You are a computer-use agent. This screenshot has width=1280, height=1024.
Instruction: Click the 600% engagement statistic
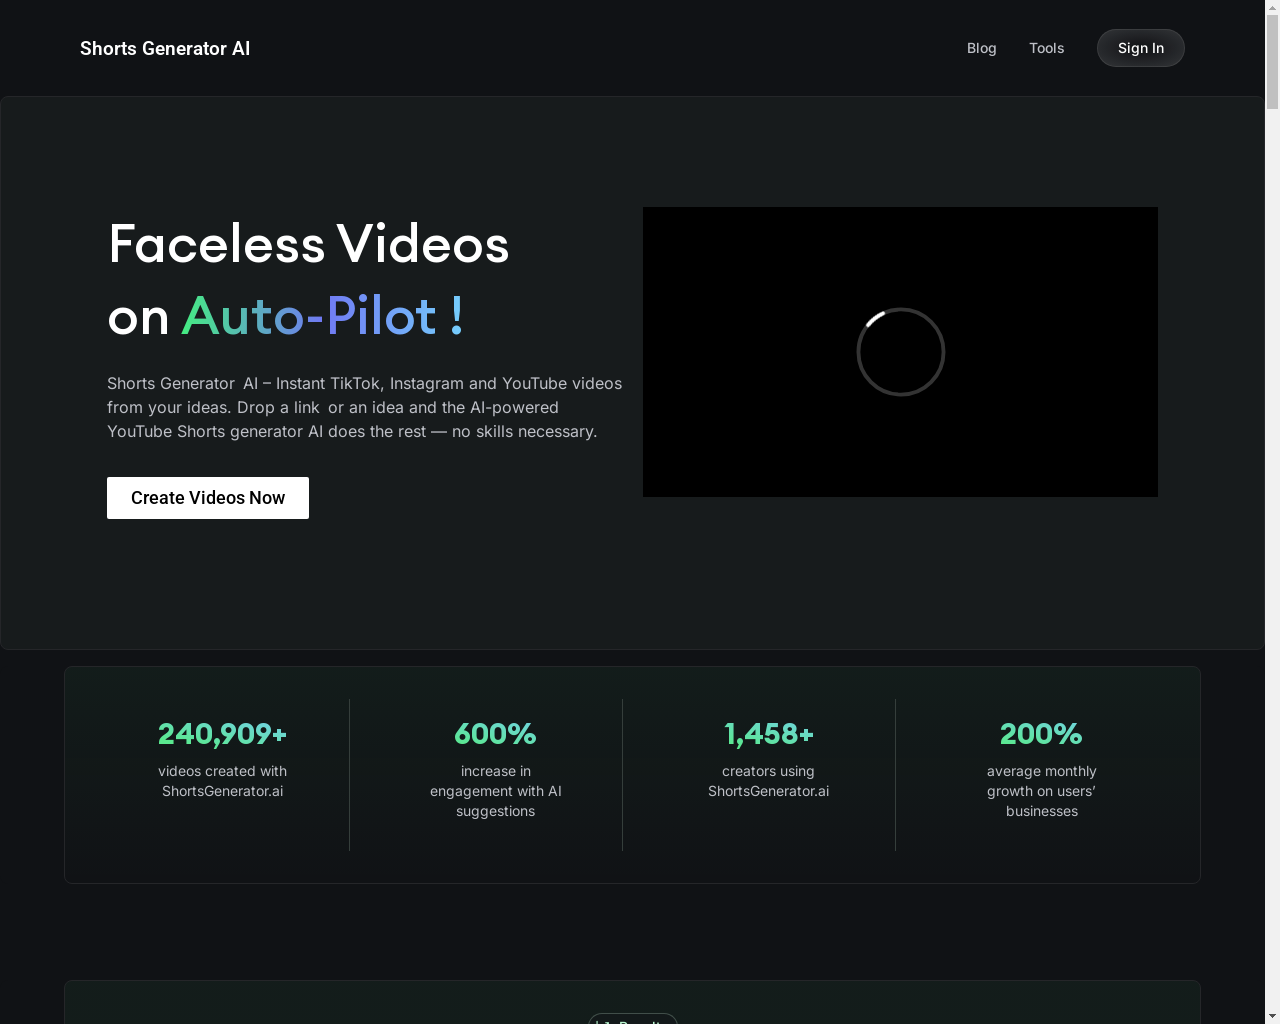(x=495, y=734)
